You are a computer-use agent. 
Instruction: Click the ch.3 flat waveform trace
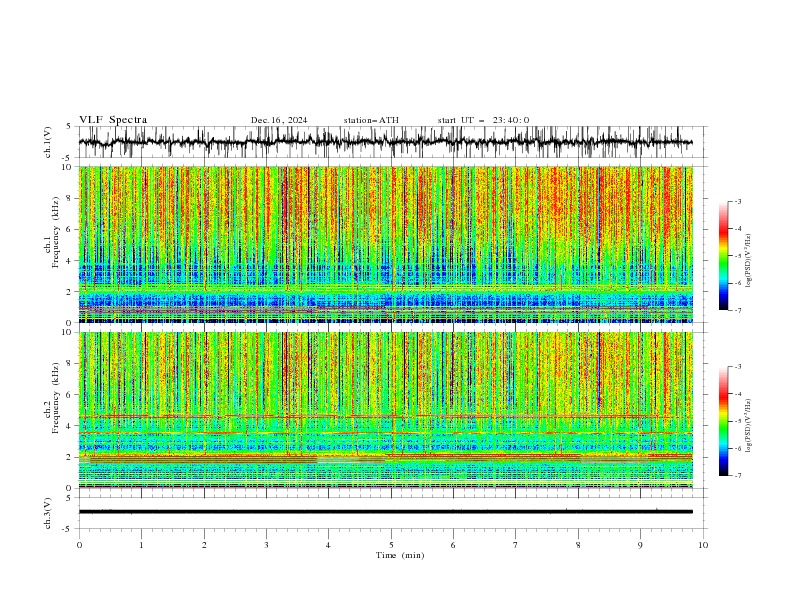385,512
